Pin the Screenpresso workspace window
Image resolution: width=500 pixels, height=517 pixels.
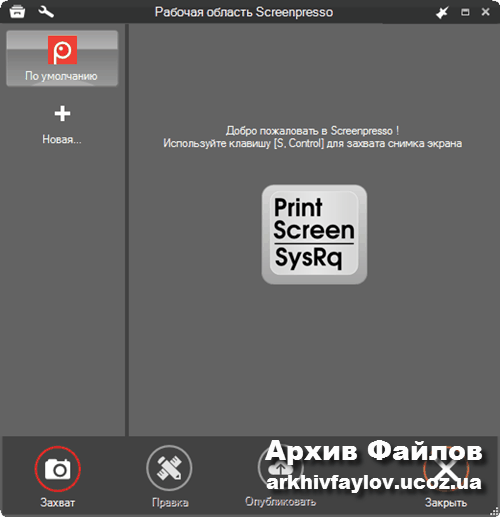[442, 13]
